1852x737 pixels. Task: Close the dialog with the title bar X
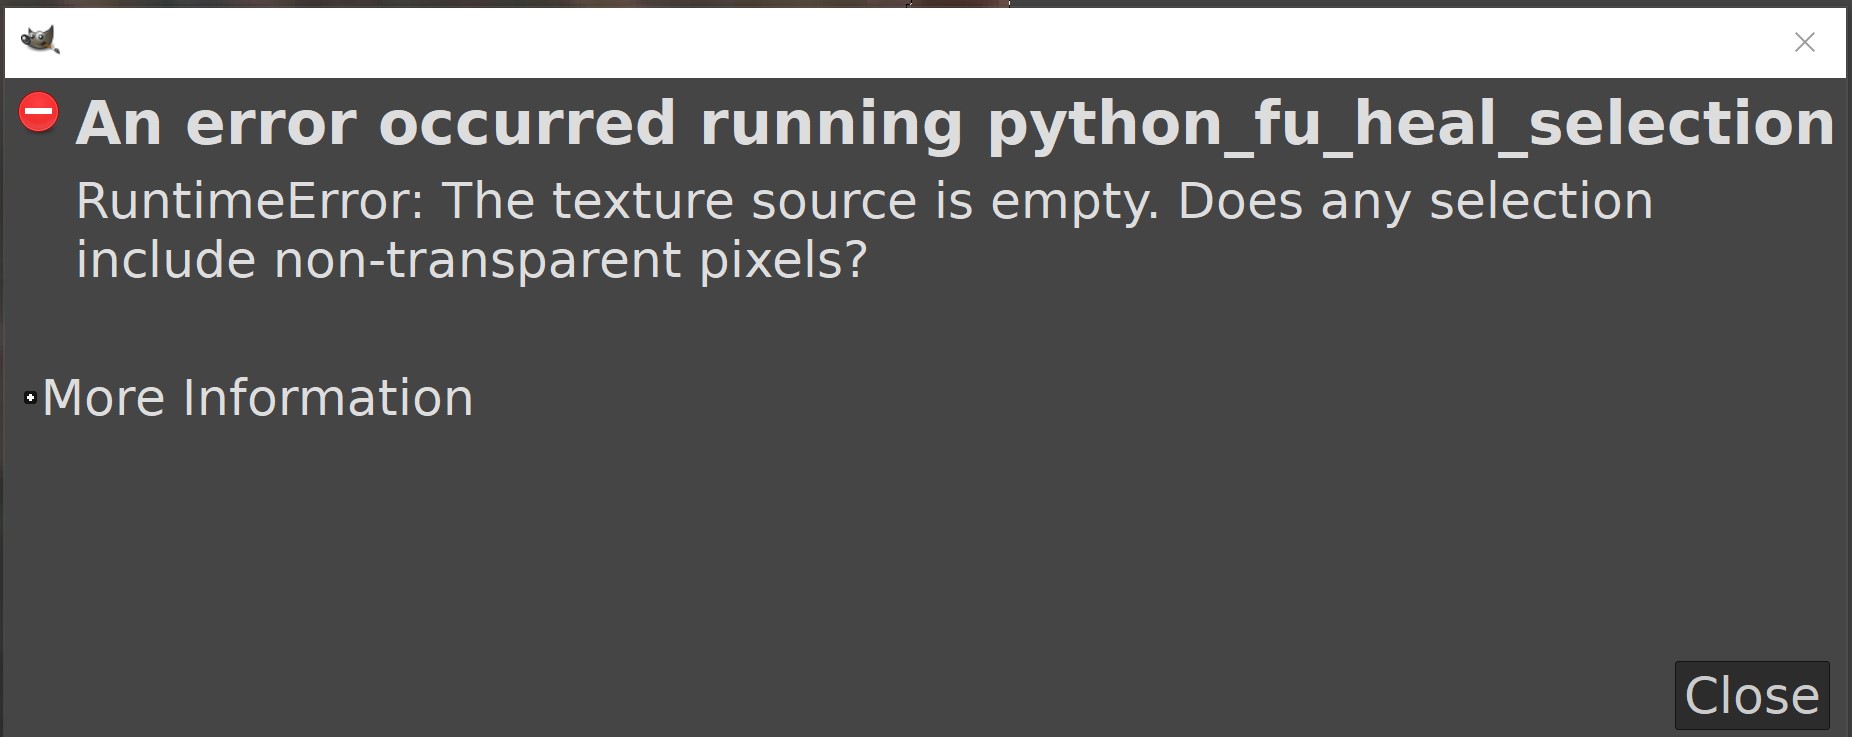coord(1804,42)
